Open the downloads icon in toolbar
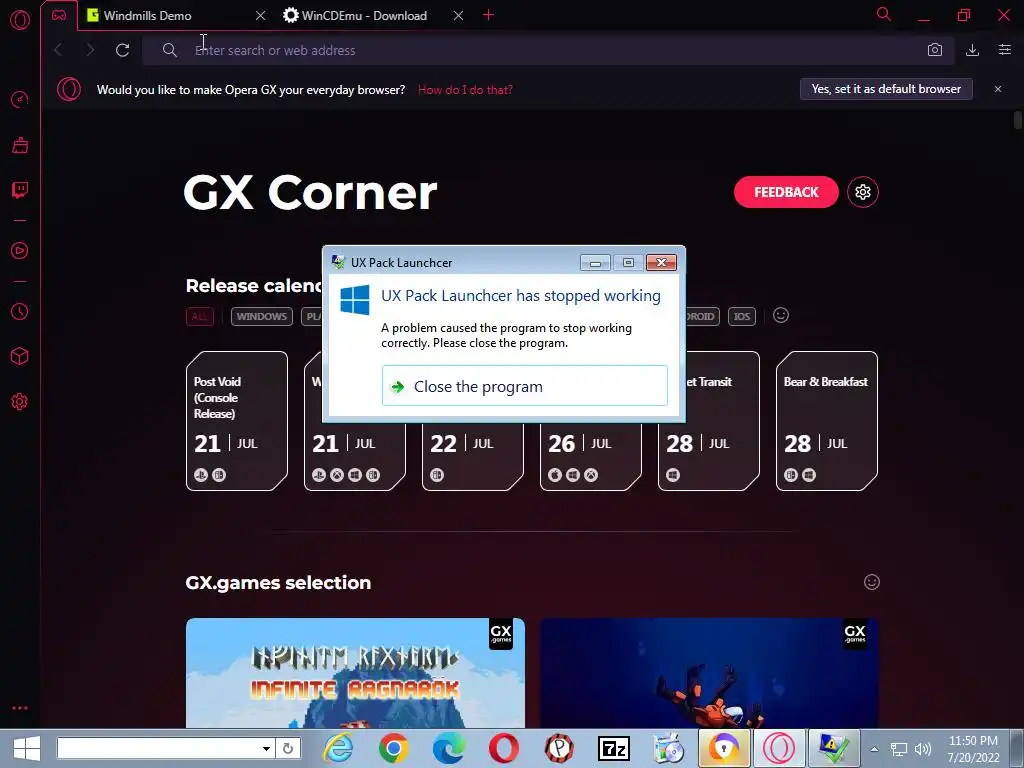The height and width of the screenshot is (768, 1024). 972,50
